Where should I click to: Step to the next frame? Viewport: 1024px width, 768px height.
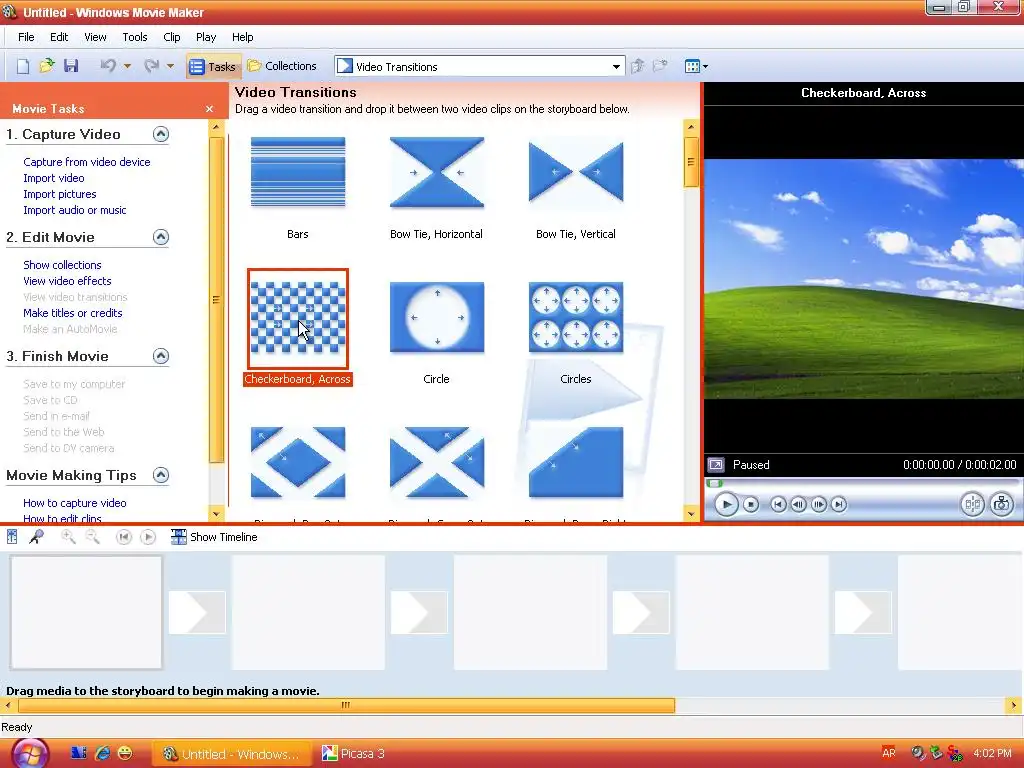point(818,504)
